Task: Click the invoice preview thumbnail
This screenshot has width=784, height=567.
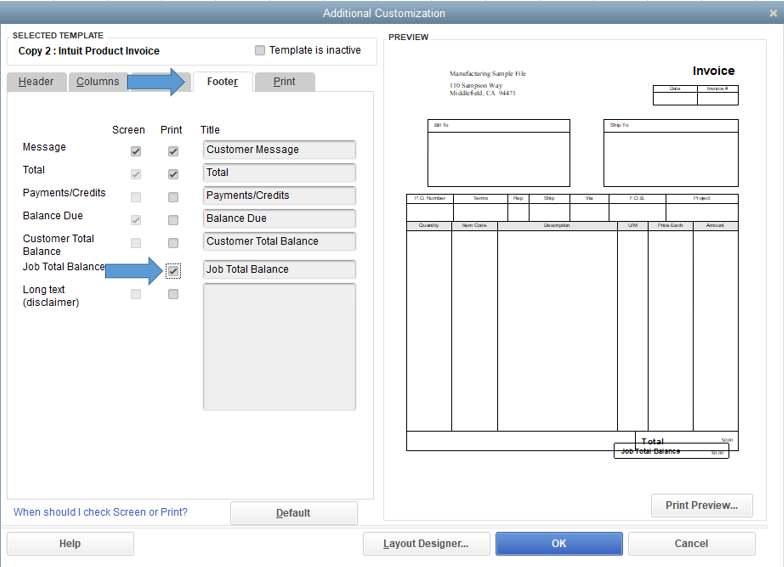Action: point(572,260)
